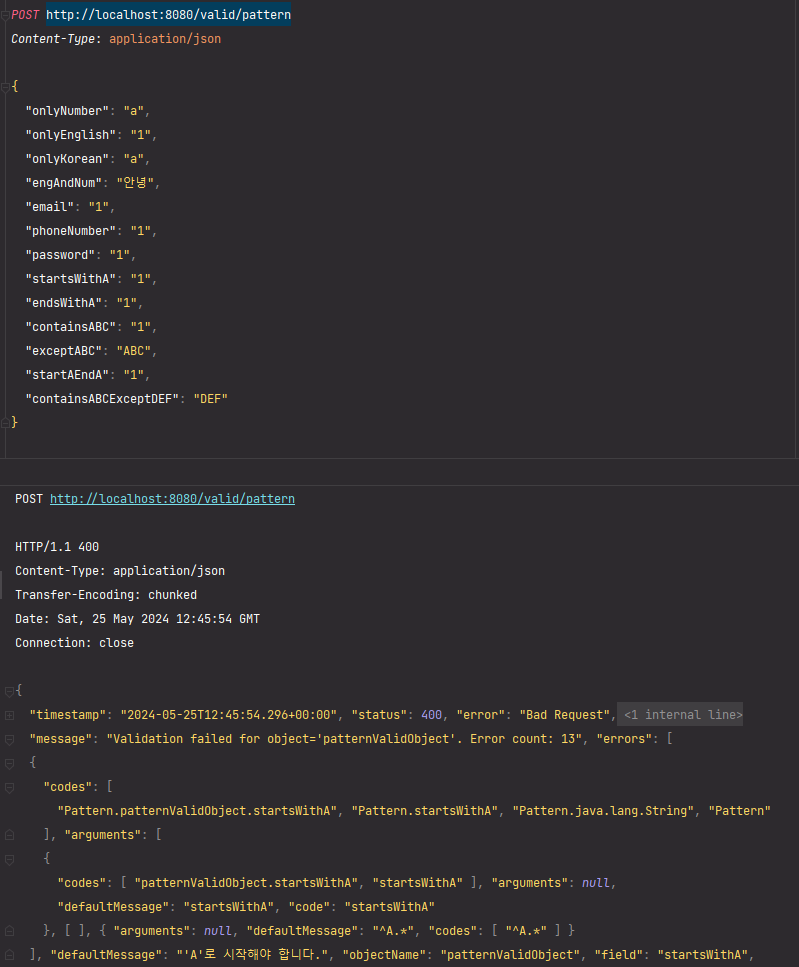Viewport: 799px width, 967px height.
Task: Click the "startsWithA" key in request body
Action: point(70,279)
